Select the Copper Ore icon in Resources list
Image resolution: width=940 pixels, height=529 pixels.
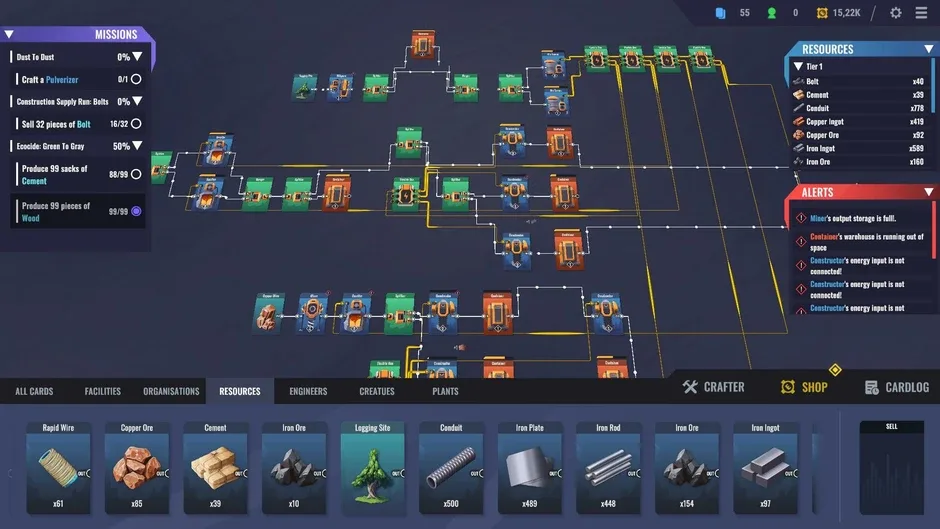(x=799, y=135)
